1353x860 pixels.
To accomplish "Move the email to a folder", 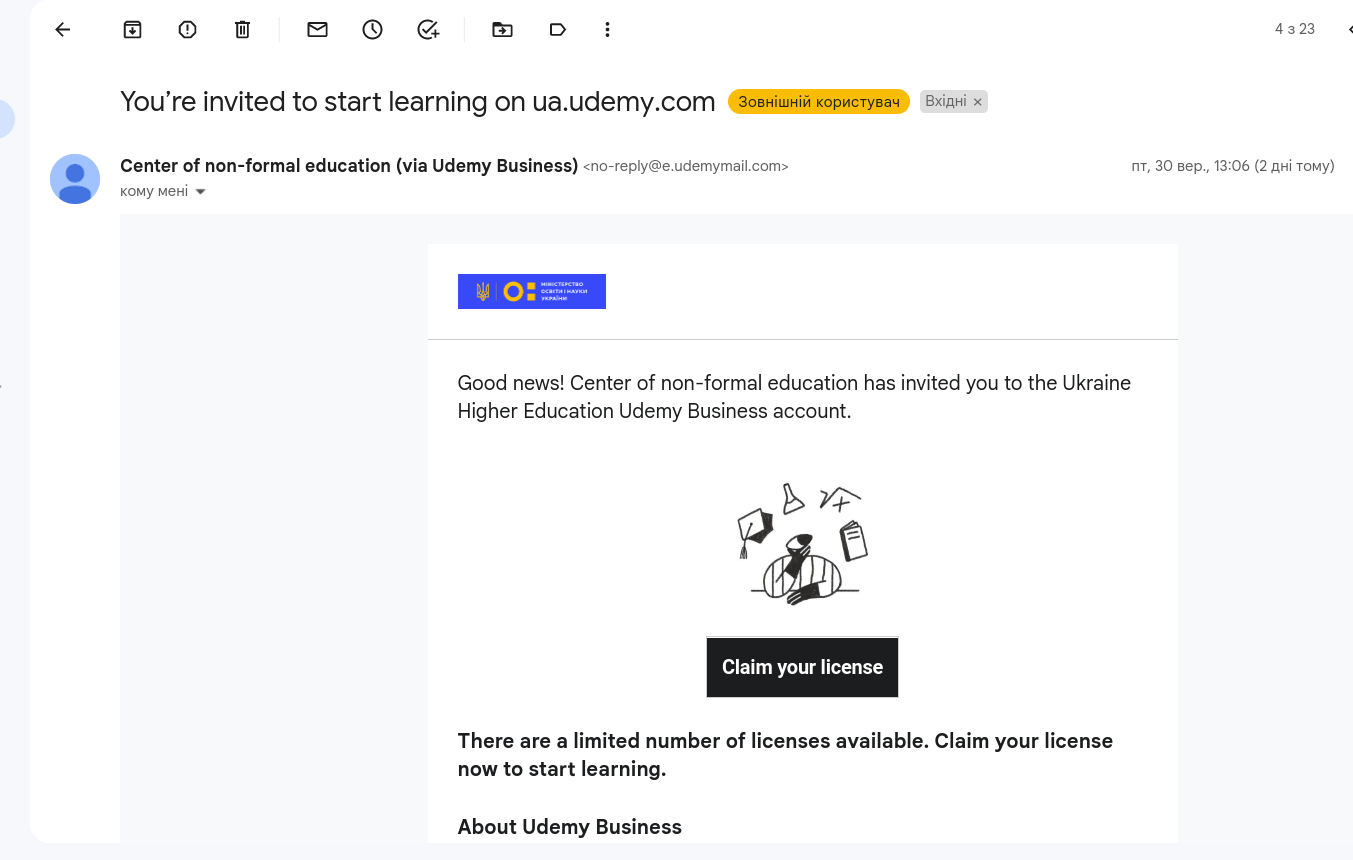I will click(x=502, y=29).
